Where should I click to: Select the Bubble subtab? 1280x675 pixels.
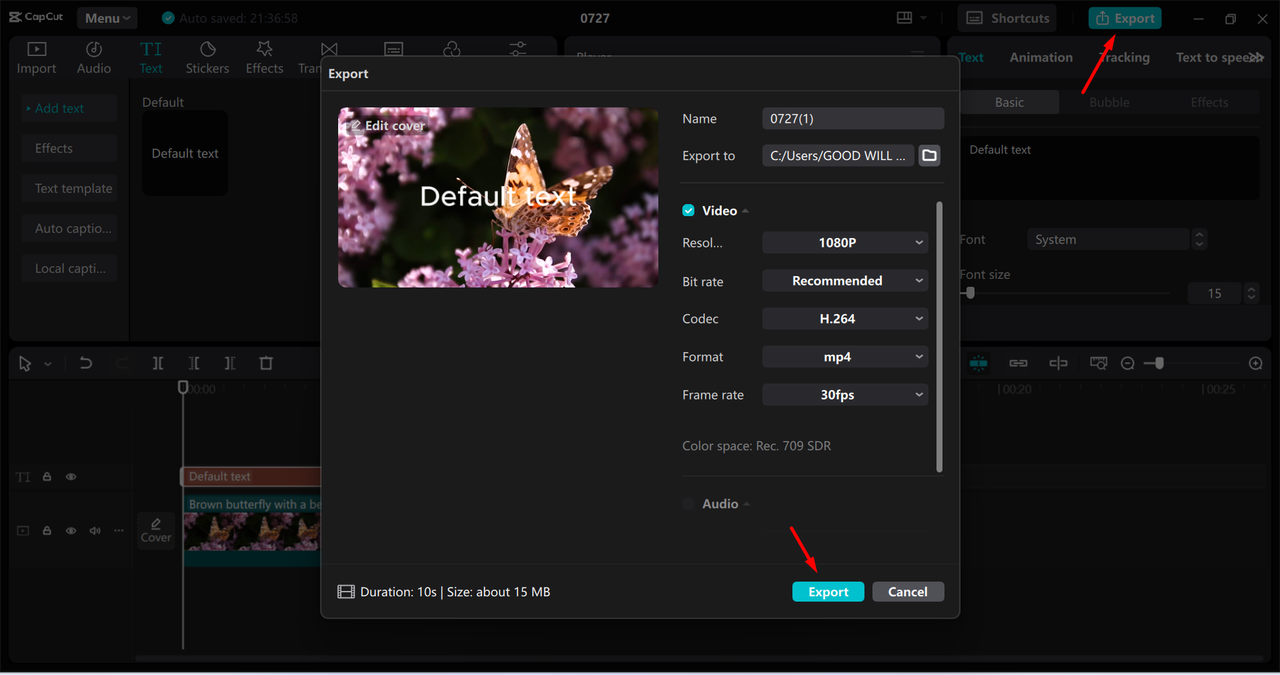pos(1109,102)
